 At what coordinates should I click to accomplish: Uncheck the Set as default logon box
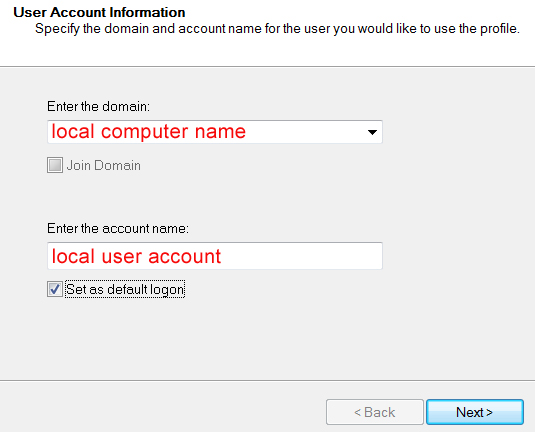pos(55,289)
